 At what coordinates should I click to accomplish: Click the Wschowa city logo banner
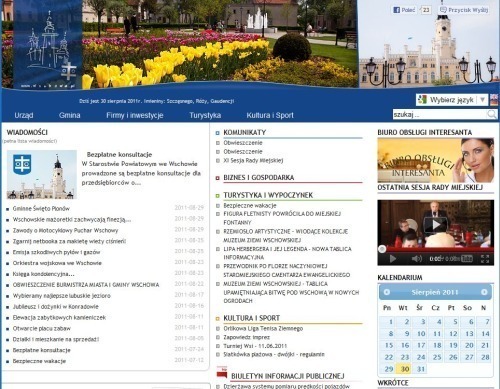[x=48, y=44]
